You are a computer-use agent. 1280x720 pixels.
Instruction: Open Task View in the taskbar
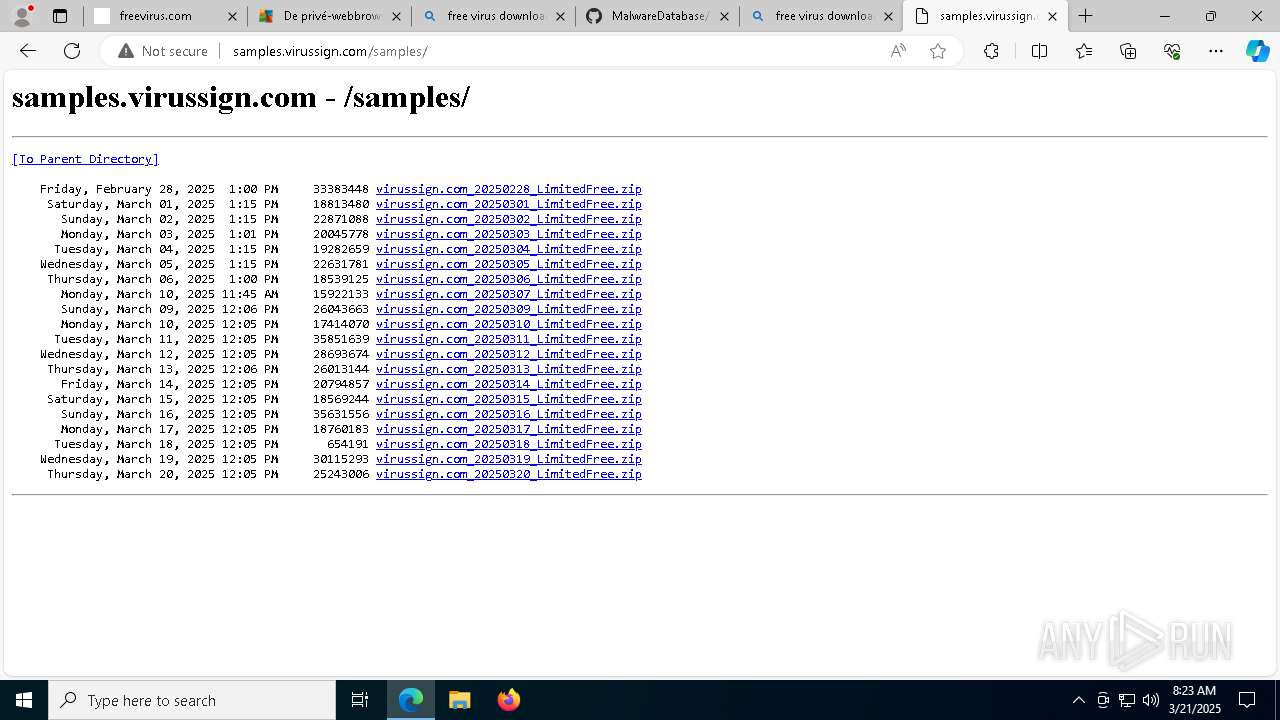point(360,700)
